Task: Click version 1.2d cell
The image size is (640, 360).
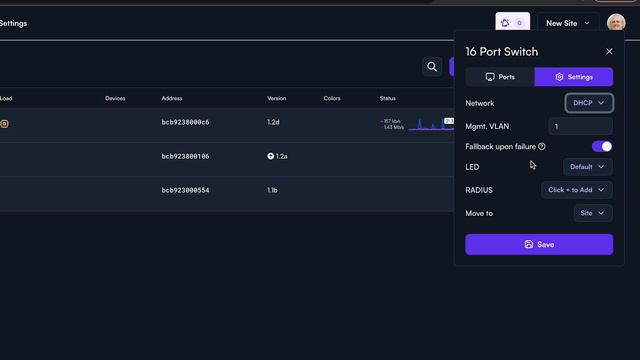Action: [x=273, y=122]
